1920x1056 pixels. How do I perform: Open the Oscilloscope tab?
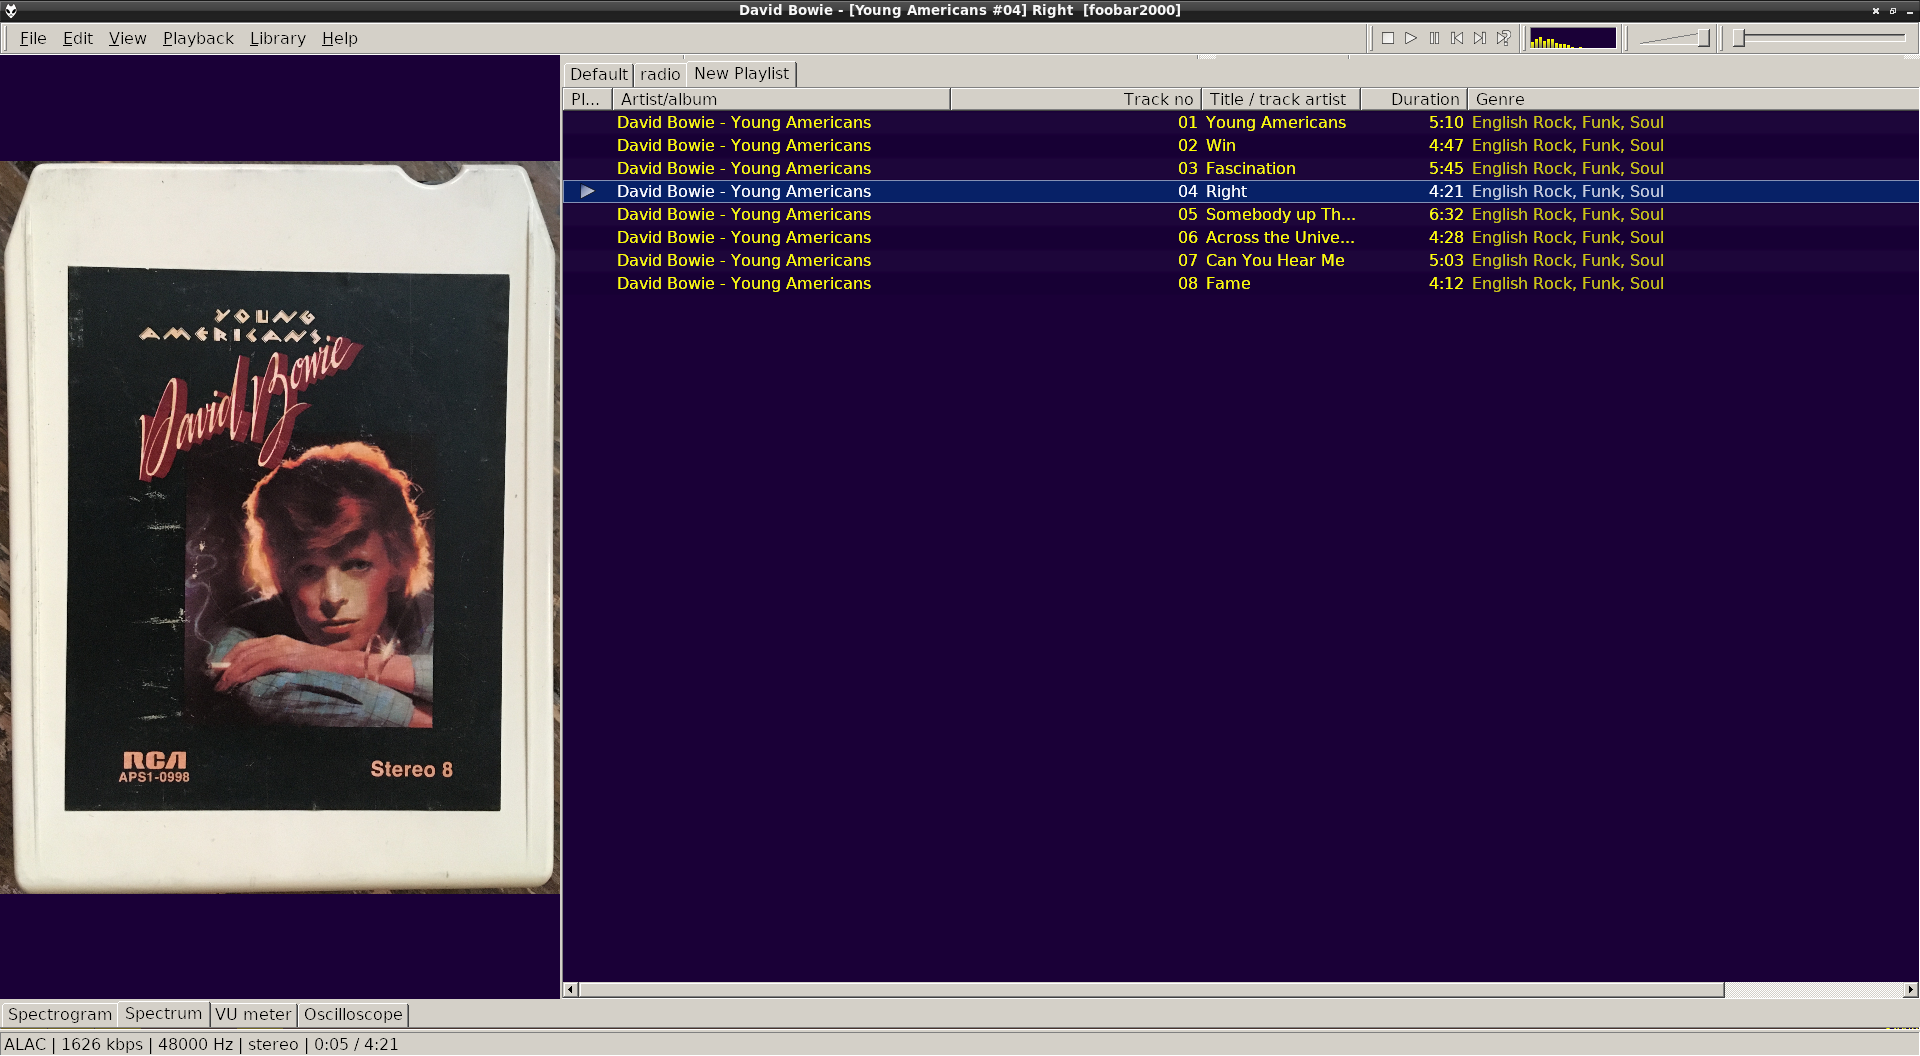tap(353, 1014)
